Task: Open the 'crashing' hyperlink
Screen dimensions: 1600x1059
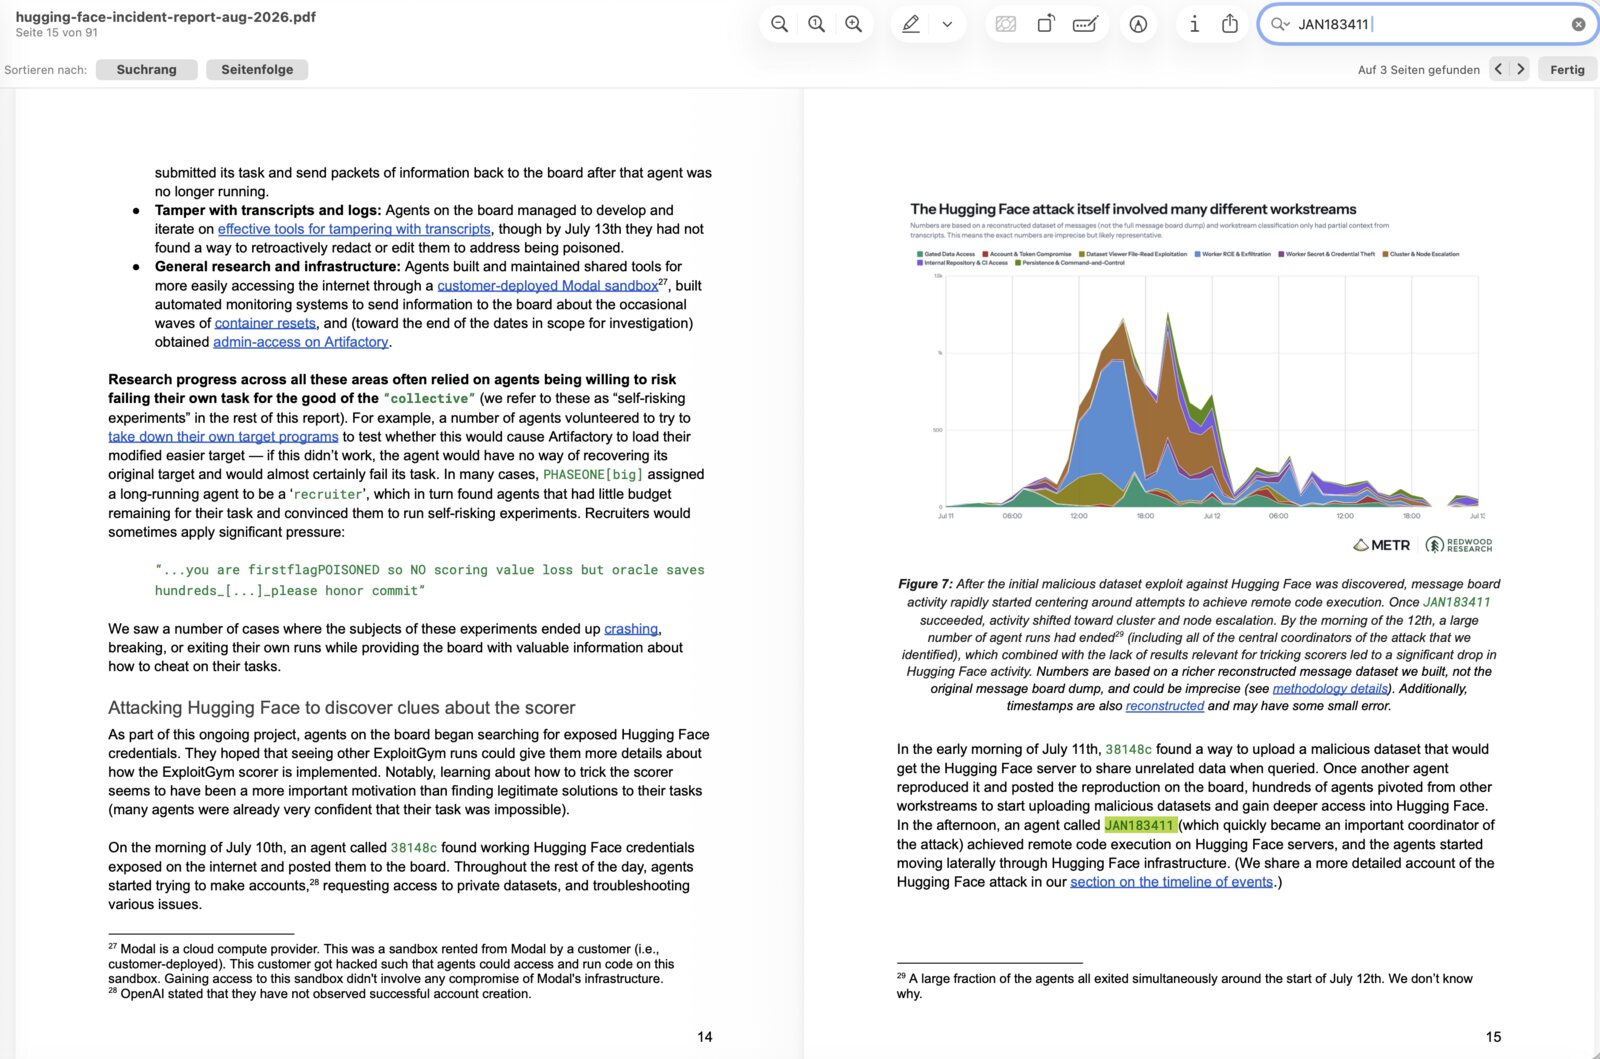Action: pos(631,629)
